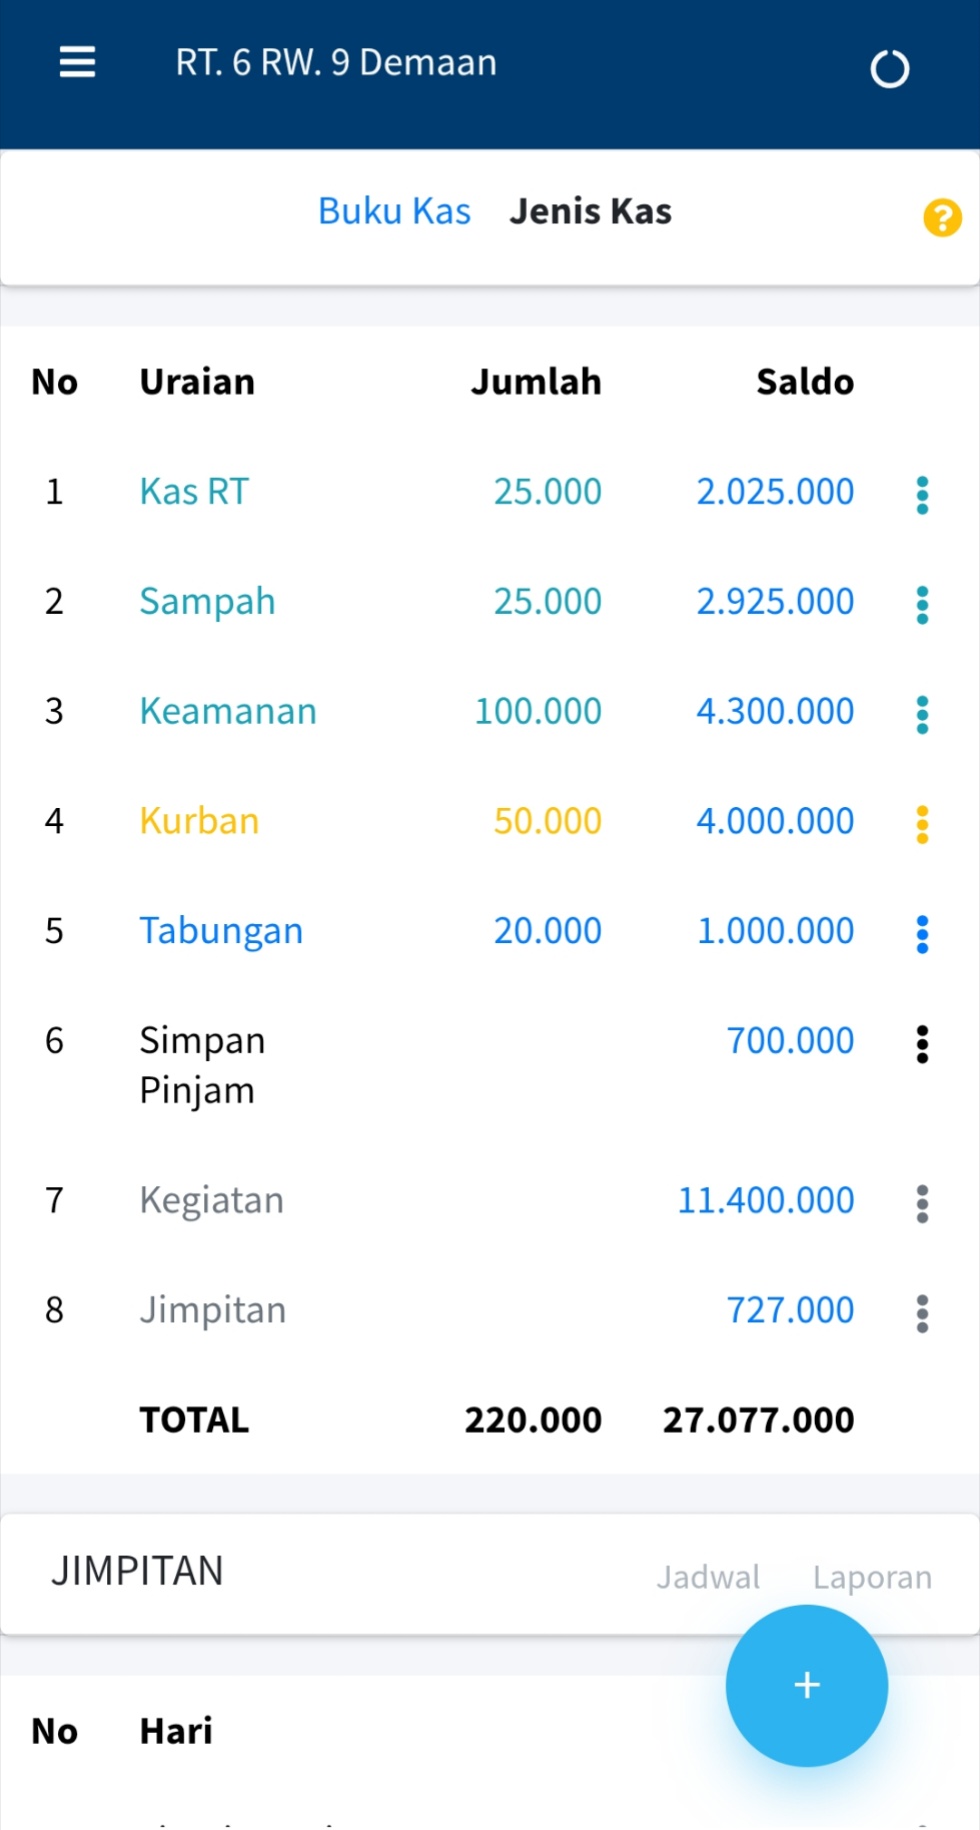Open the hamburger navigation menu

(x=77, y=62)
